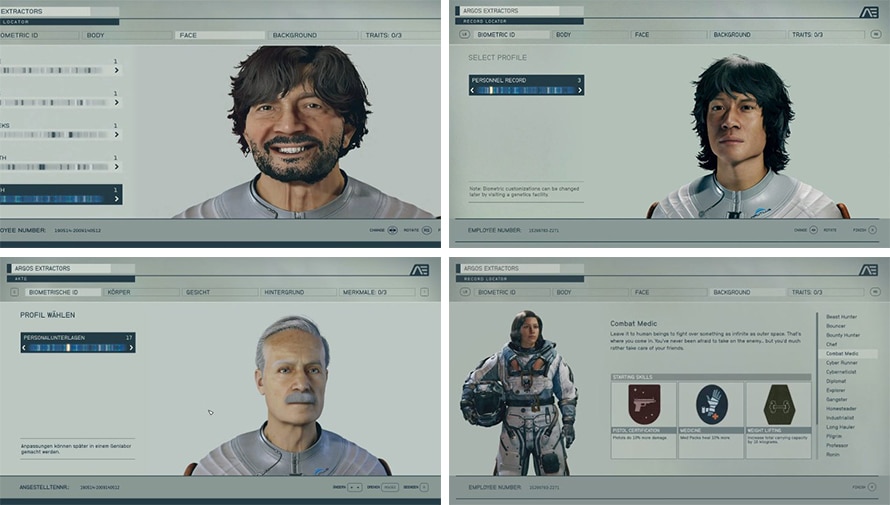This screenshot has height=505, width=890.
Task: Choose the Long Hauler background
Action: (x=840, y=427)
